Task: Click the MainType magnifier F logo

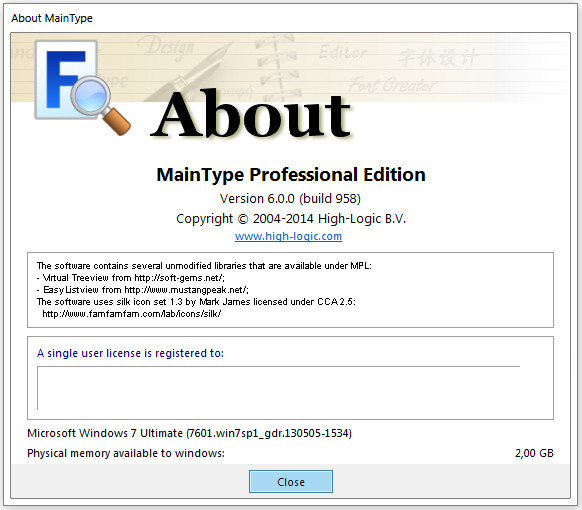Action: [x=82, y=87]
